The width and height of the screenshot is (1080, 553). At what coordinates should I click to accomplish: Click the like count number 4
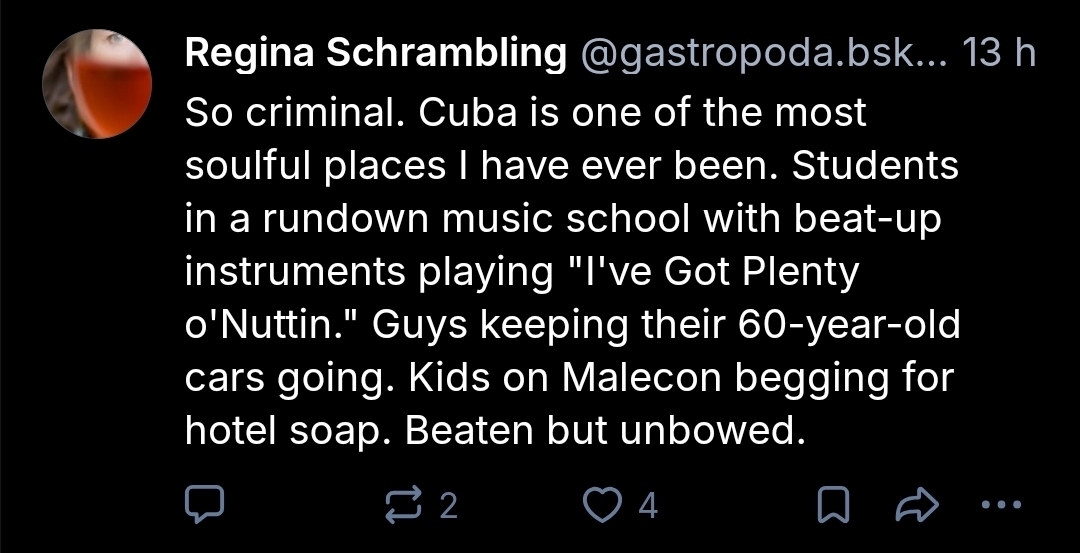point(648,507)
